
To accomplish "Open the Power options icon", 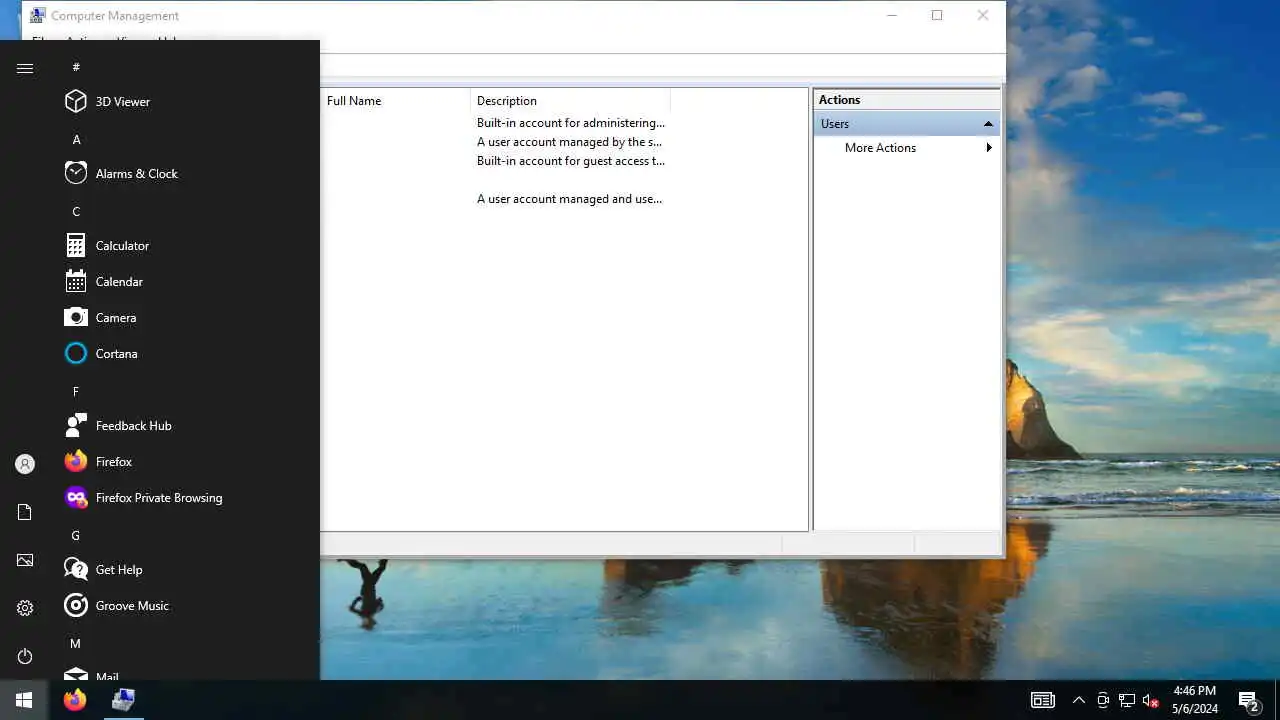I will click(x=25, y=656).
